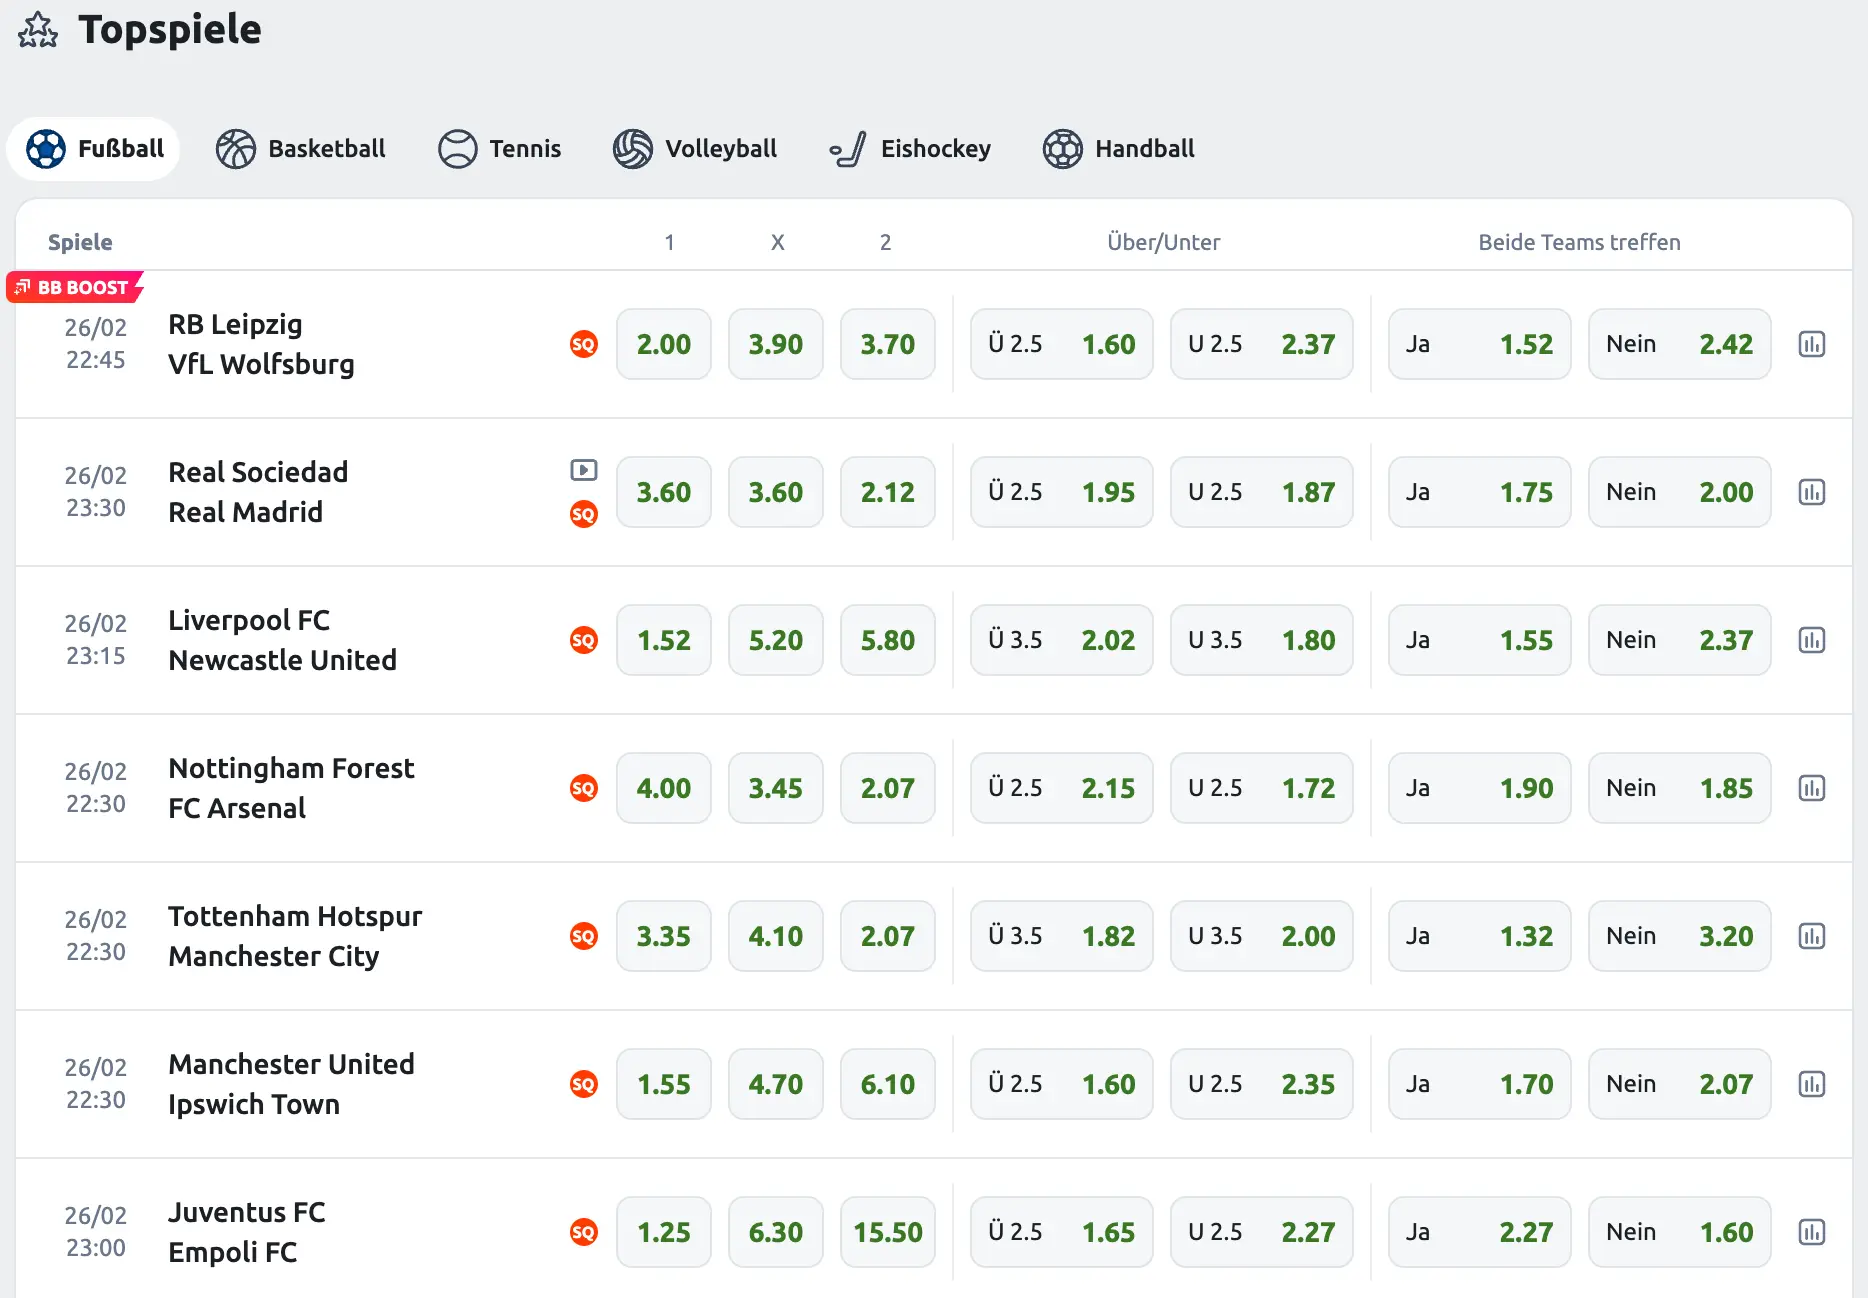Click SQ badge on Manchester United row

coord(584,1084)
